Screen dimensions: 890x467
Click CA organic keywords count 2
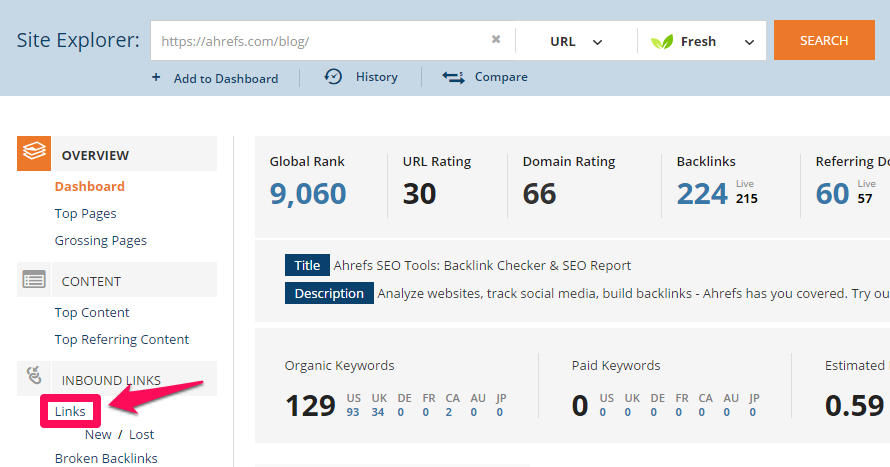point(449,412)
